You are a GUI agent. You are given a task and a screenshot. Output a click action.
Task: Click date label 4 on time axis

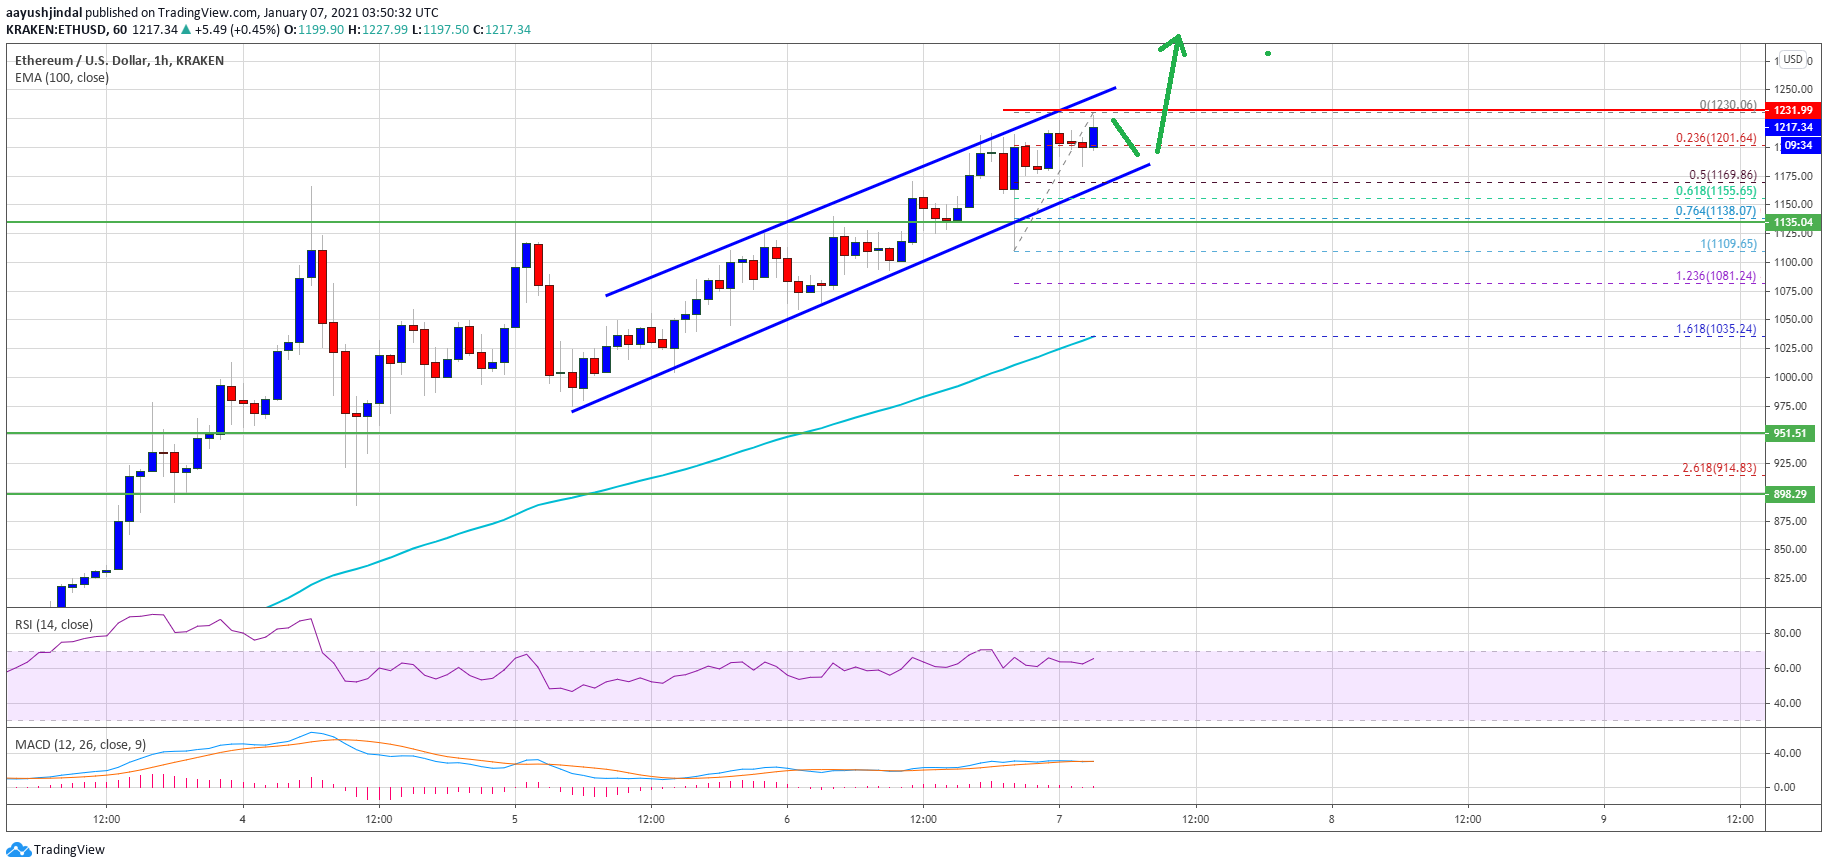pyautogui.click(x=243, y=819)
